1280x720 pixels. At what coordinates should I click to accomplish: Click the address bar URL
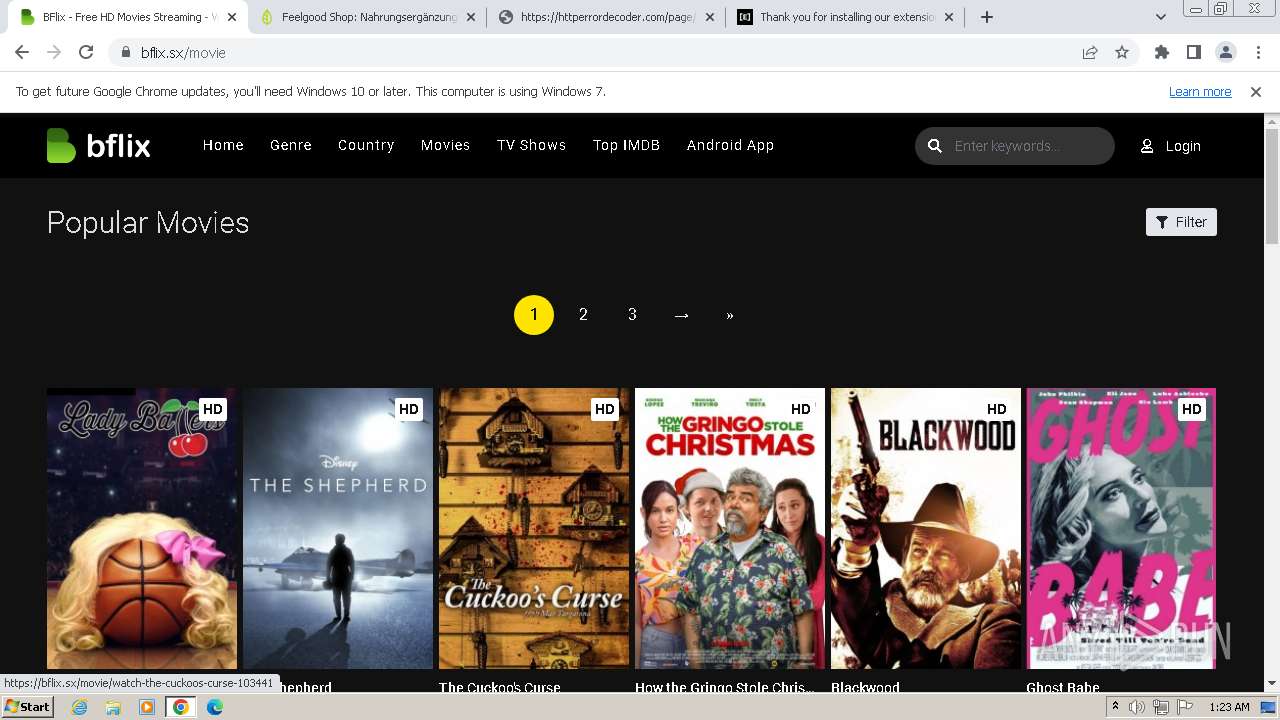(x=183, y=53)
